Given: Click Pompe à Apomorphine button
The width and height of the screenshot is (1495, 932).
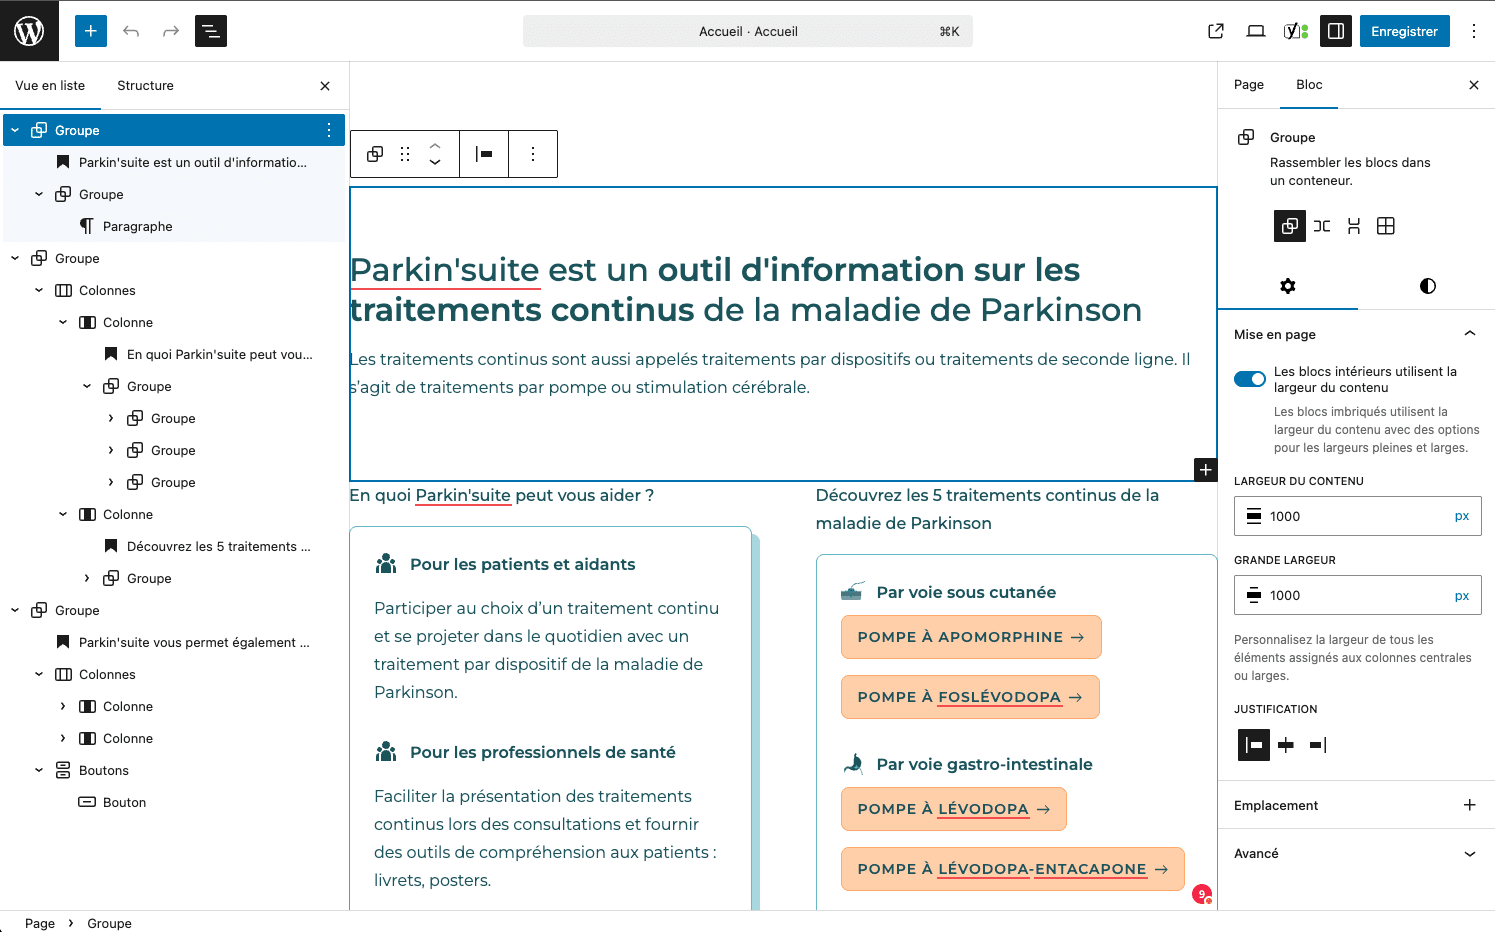Looking at the screenshot, I should pos(970,637).
